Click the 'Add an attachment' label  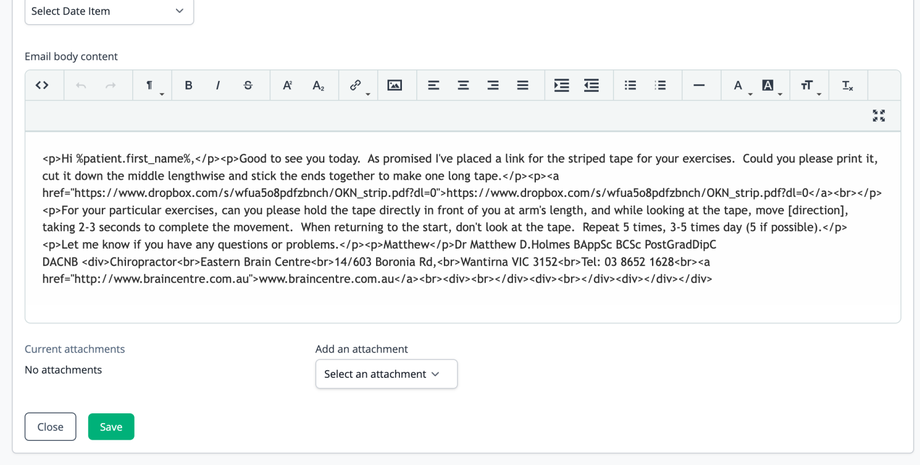(361, 349)
